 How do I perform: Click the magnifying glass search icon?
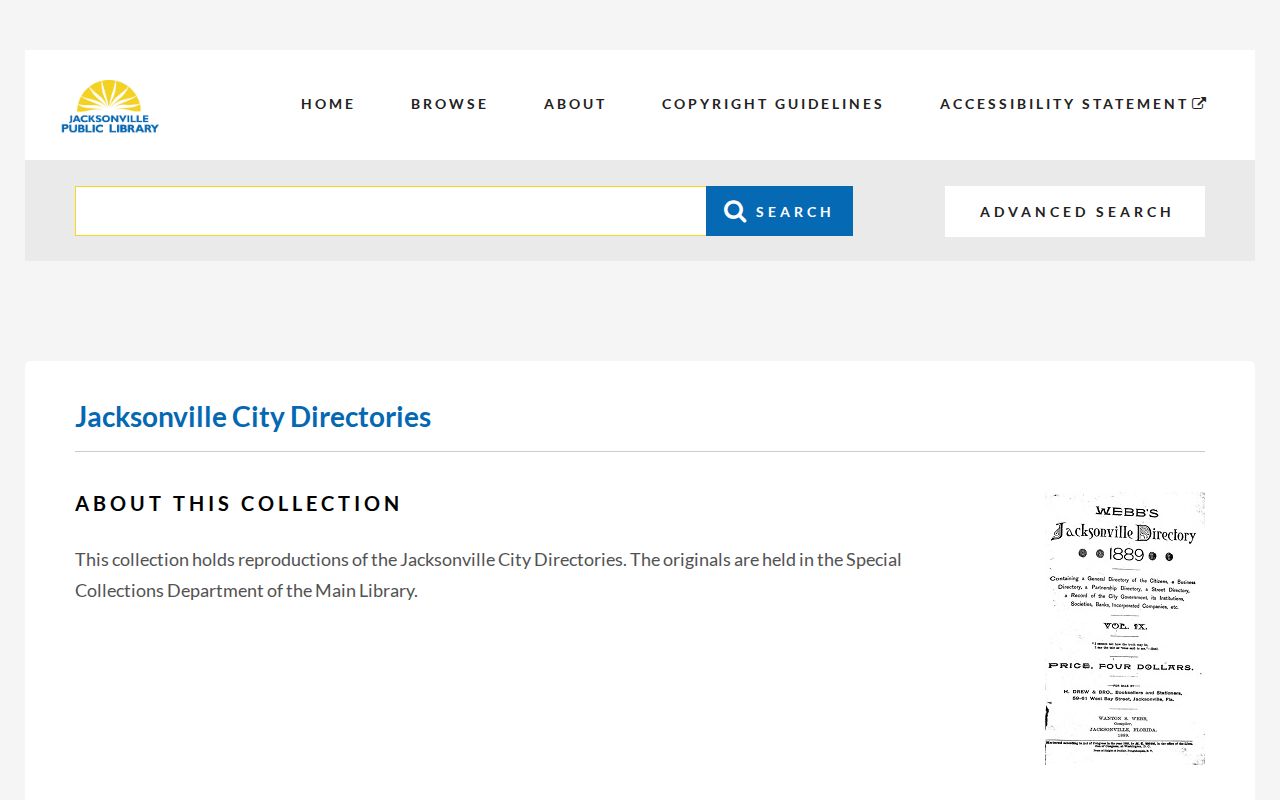[x=735, y=211]
